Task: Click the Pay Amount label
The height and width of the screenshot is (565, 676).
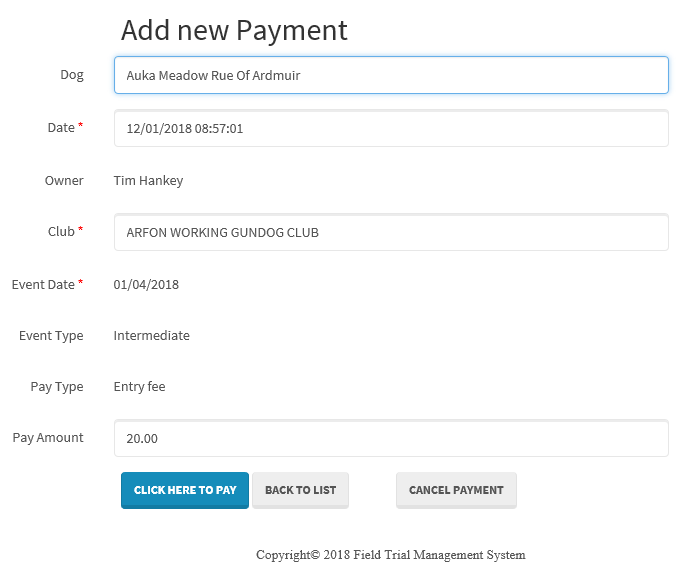Action: (x=48, y=437)
